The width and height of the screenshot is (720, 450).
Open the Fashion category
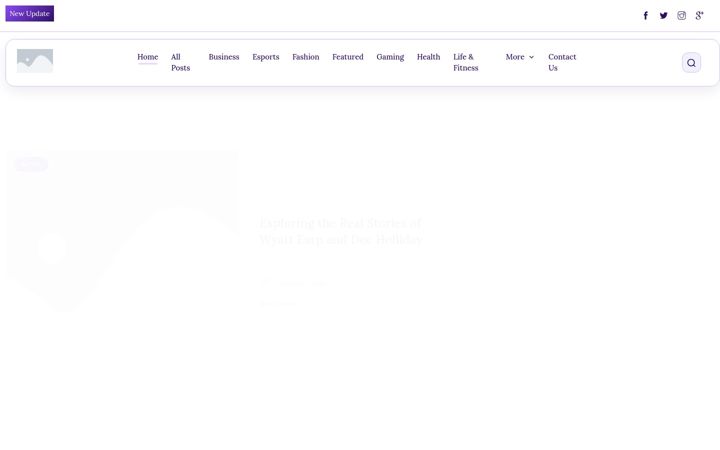pos(305,57)
